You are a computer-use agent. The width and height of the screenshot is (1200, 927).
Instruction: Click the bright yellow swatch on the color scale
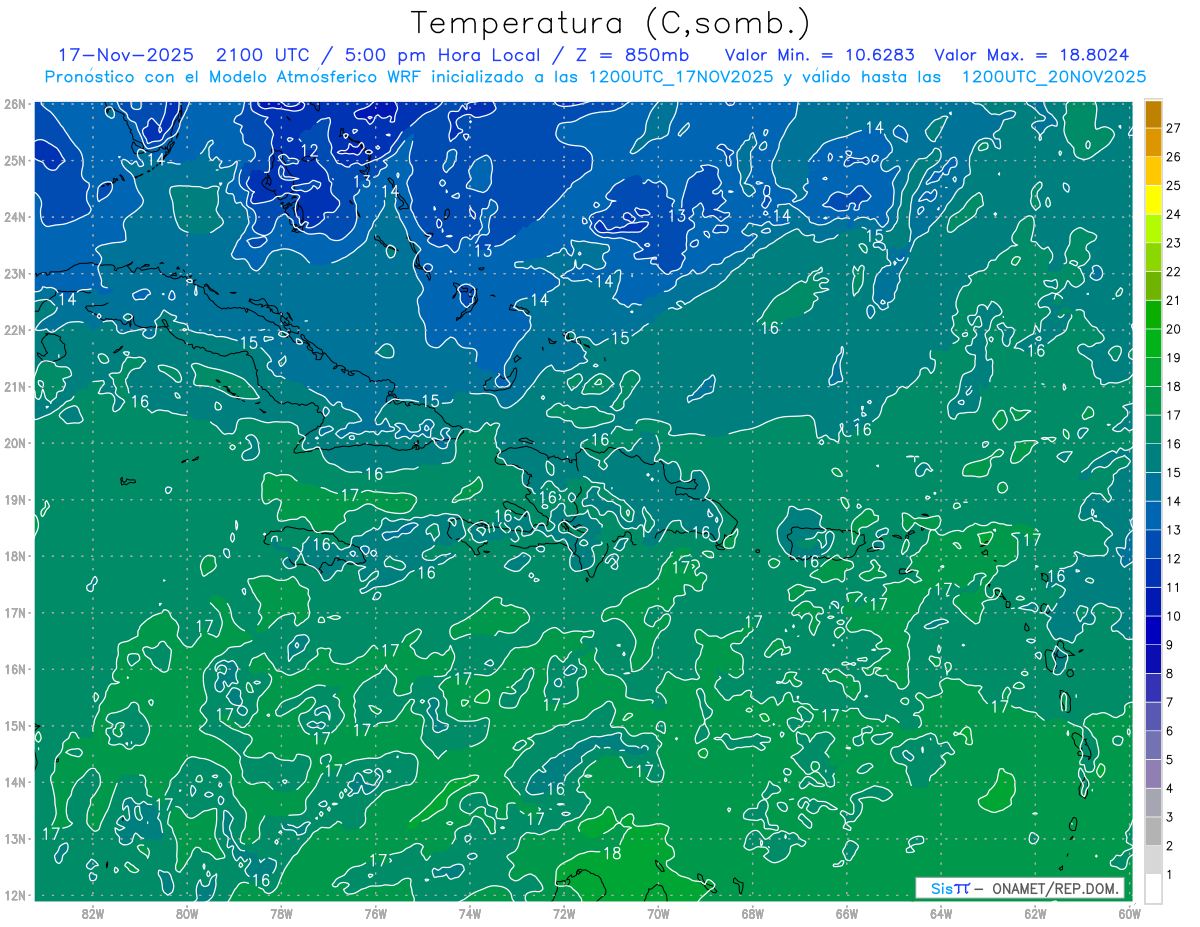coord(1154,200)
